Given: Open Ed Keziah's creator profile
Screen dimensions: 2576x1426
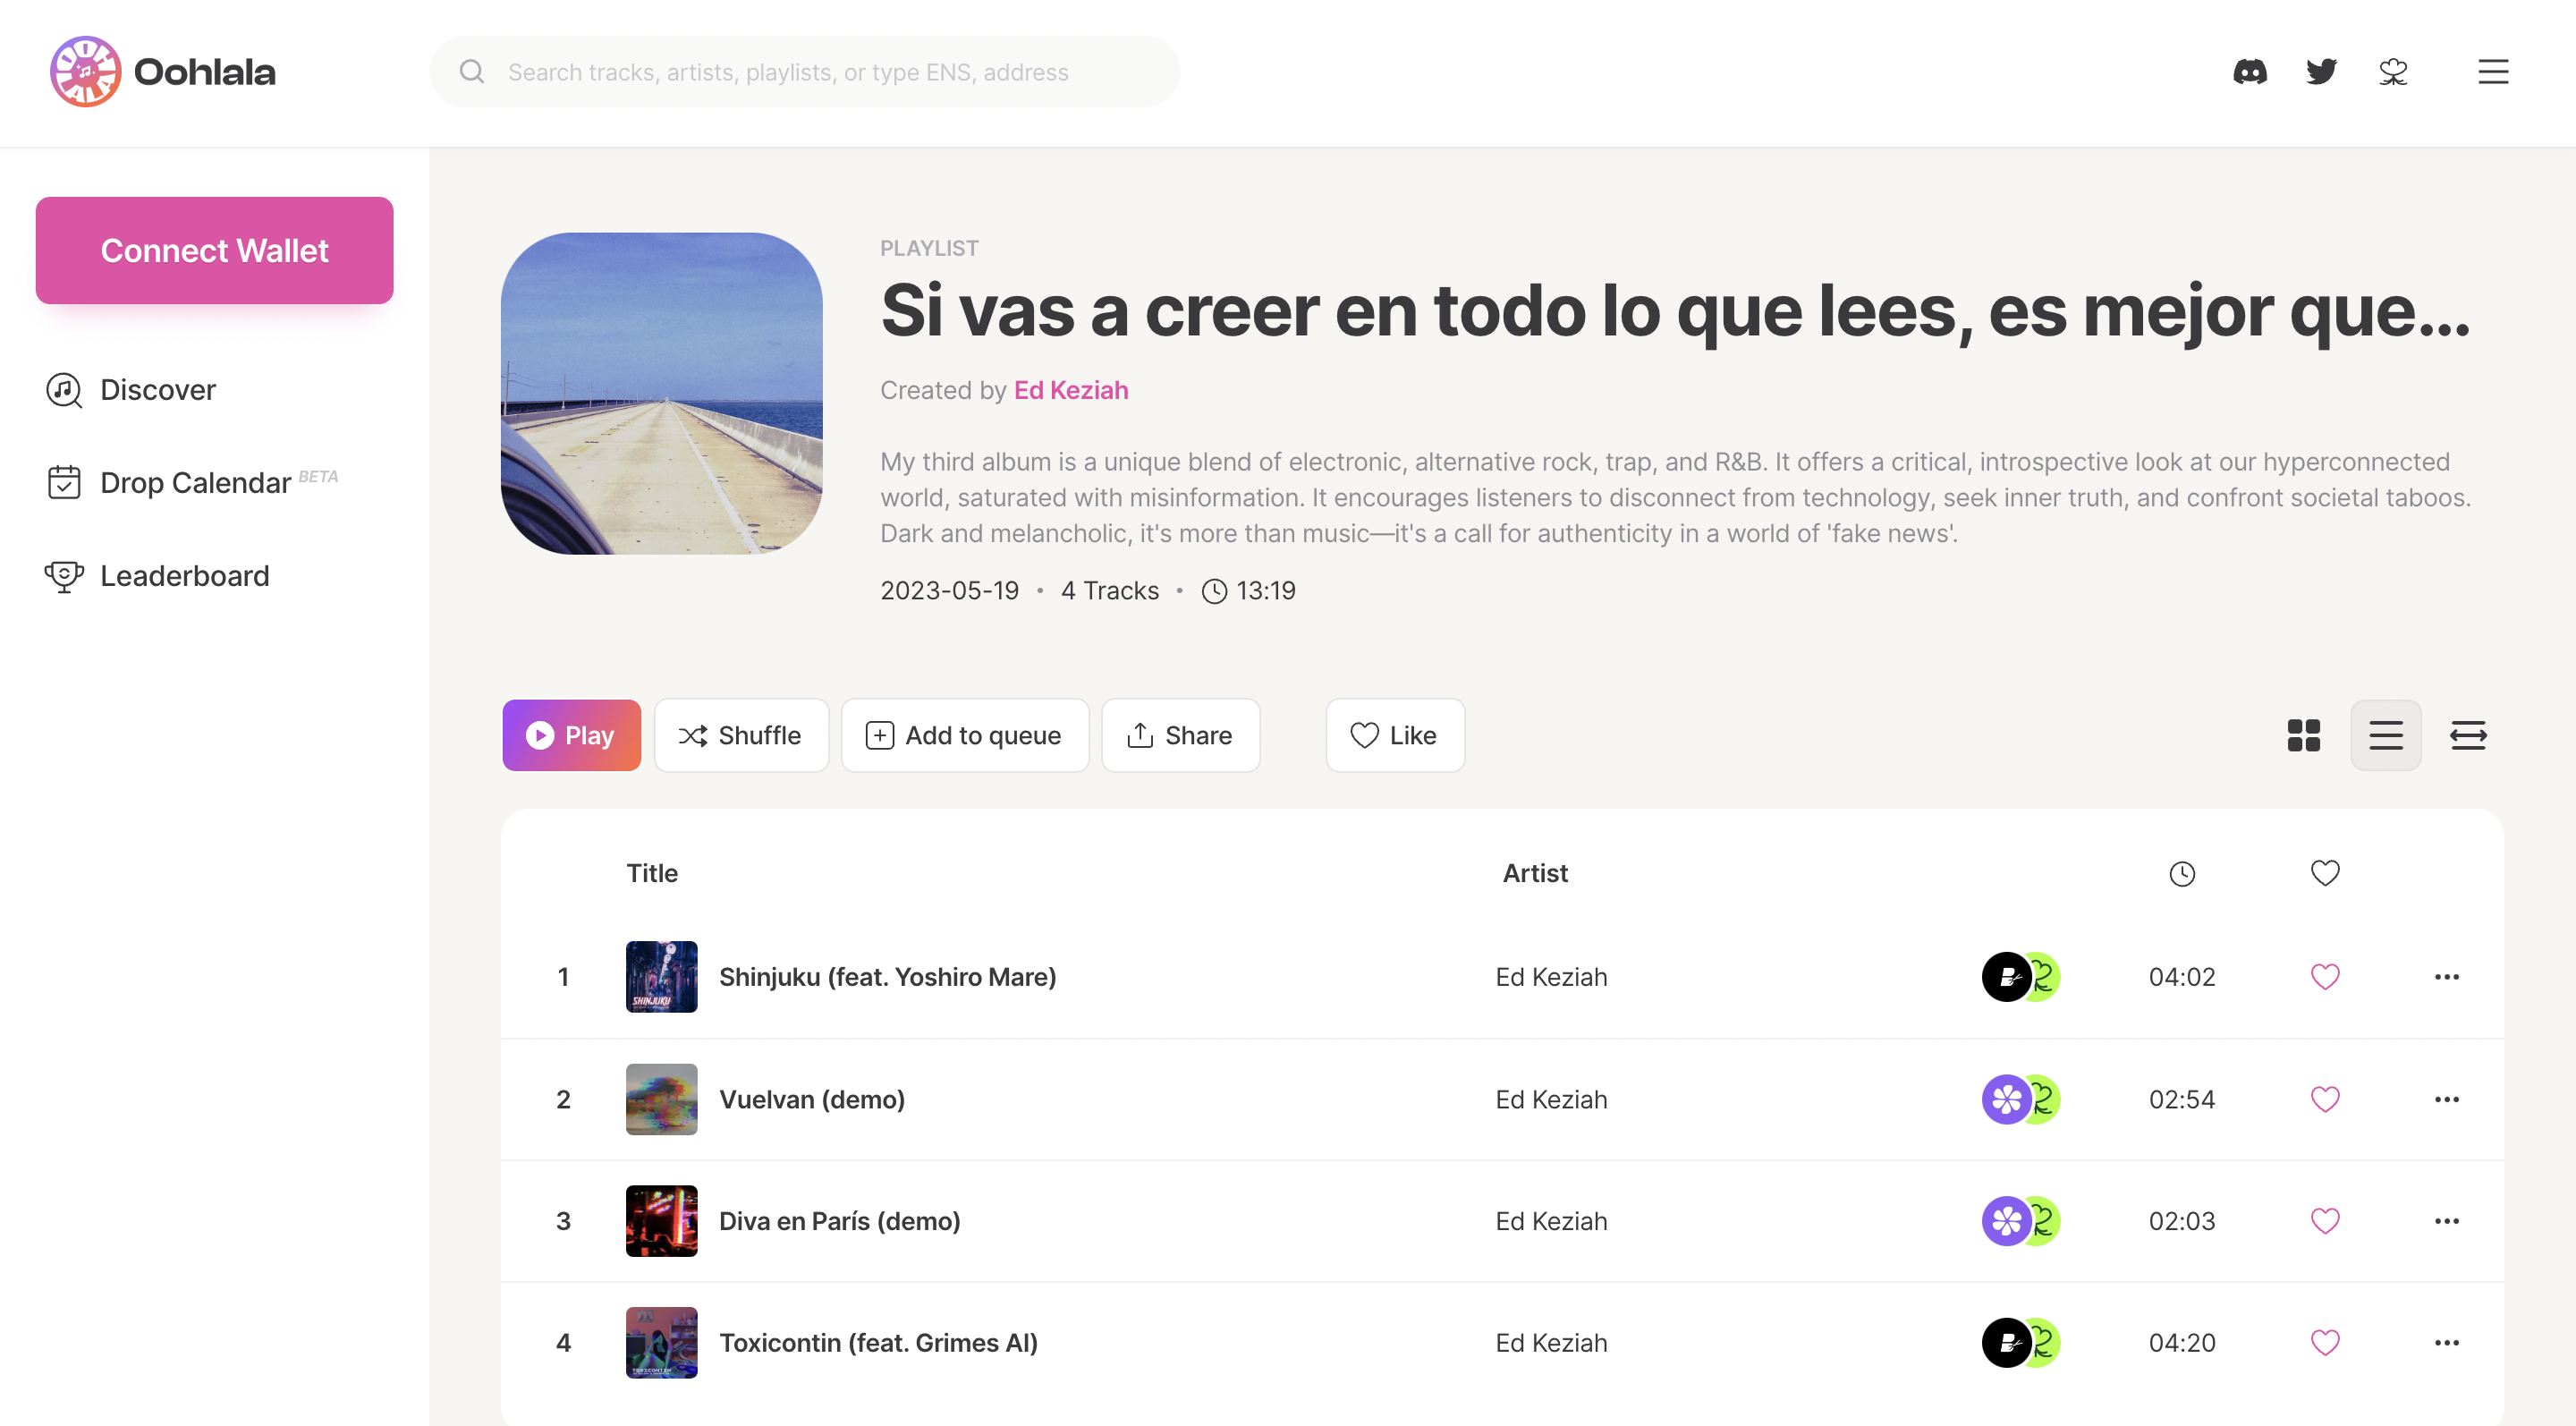Looking at the screenshot, I should click(x=1070, y=390).
